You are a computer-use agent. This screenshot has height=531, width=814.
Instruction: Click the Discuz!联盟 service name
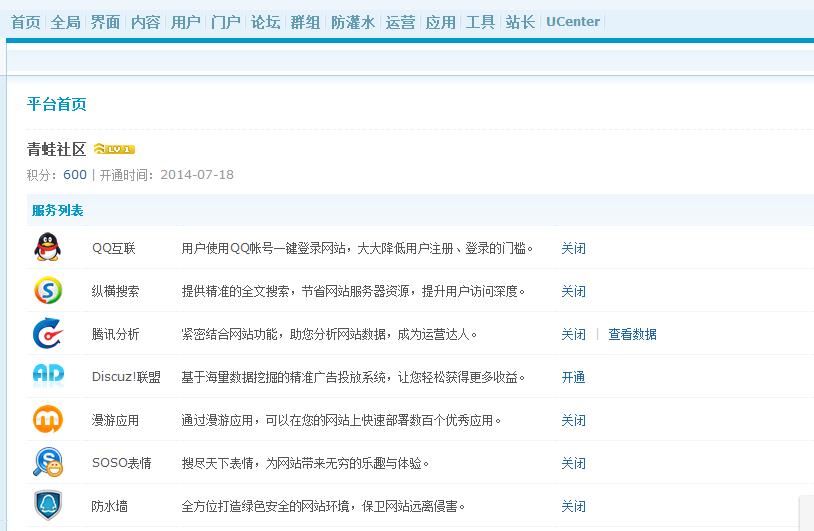[x=126, y=377]
